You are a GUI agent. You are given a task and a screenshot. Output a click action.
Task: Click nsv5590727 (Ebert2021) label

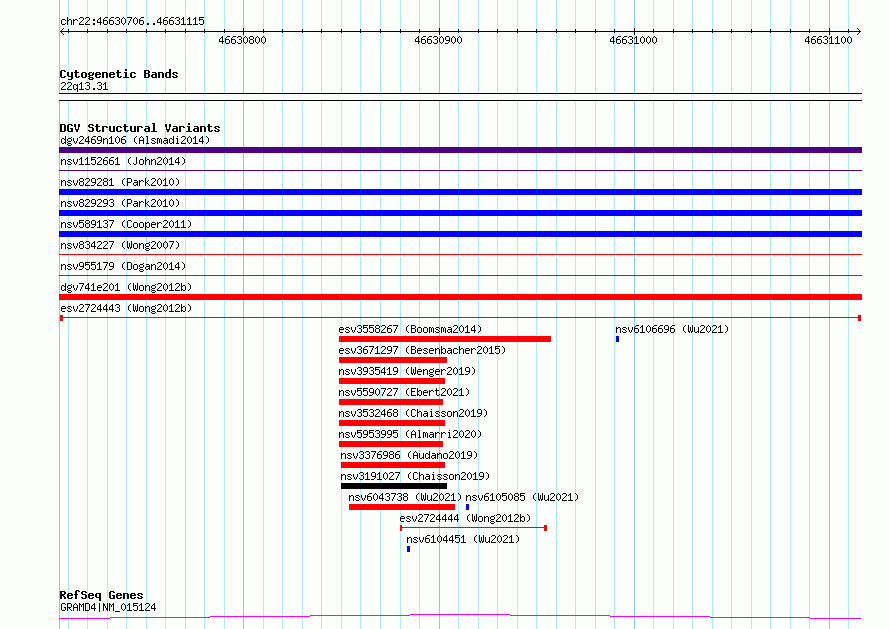click(404, 392)
